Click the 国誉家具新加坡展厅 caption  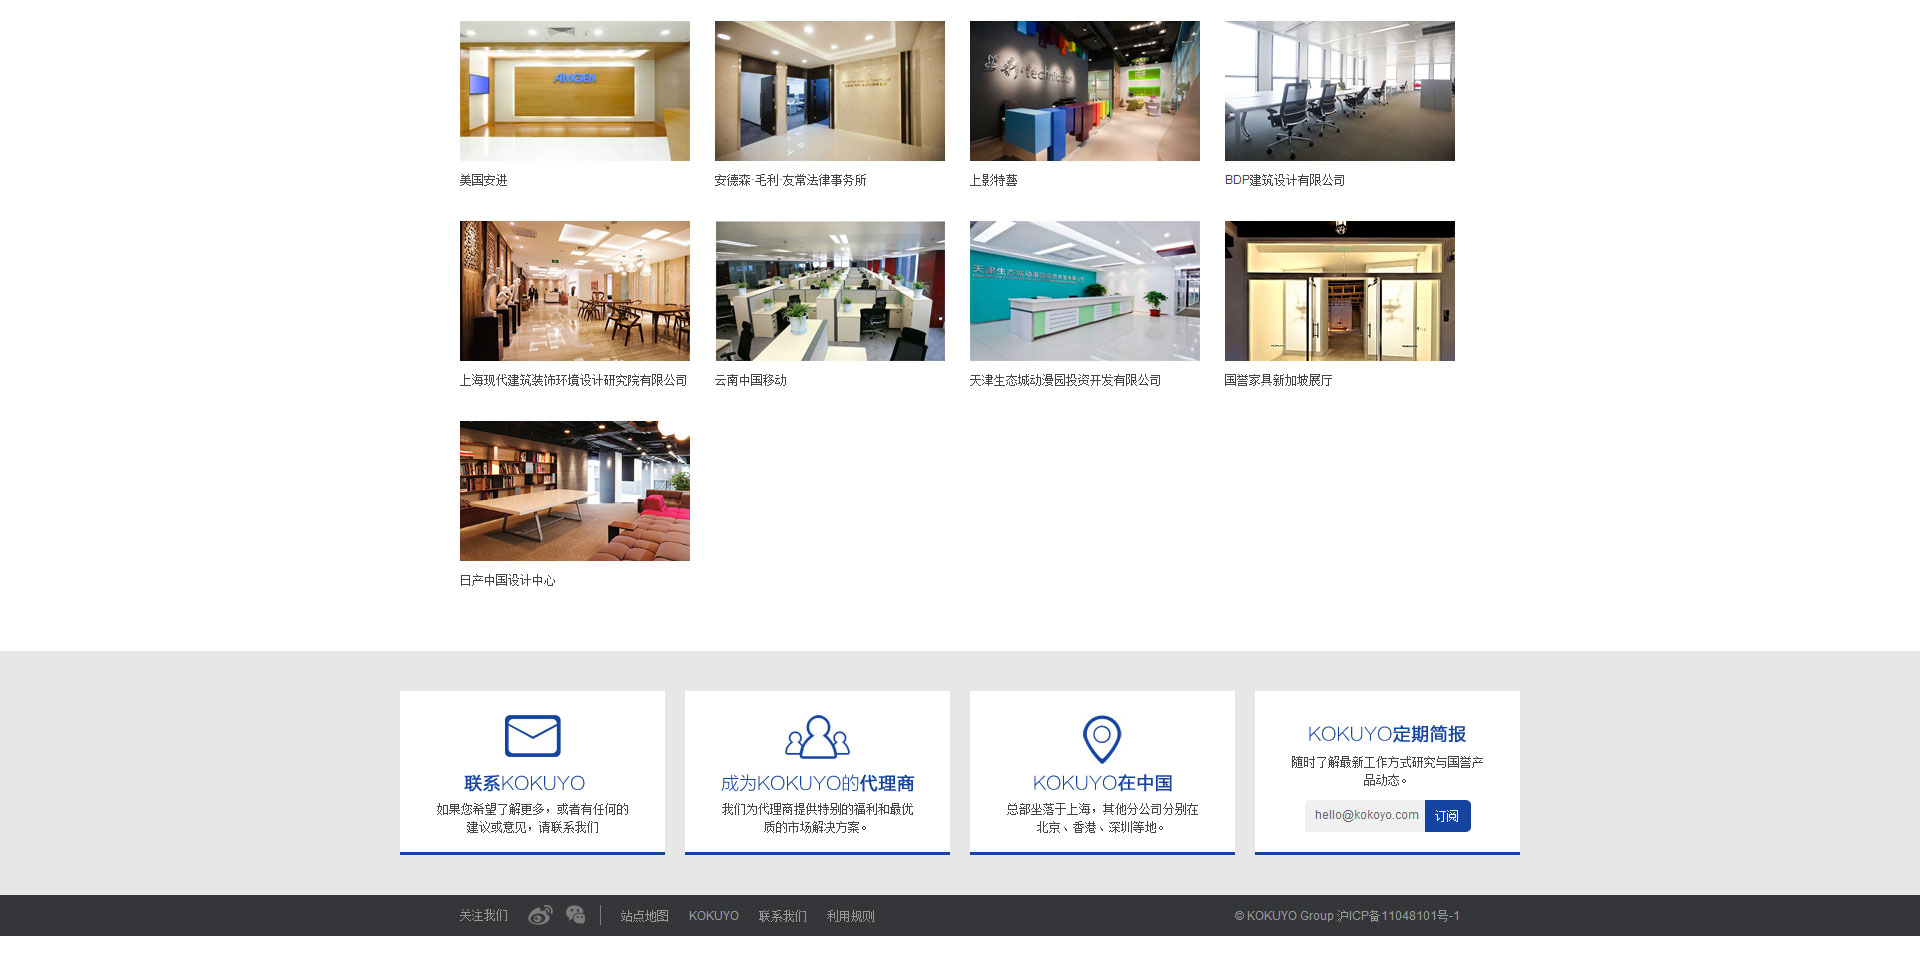[1279, 380]
